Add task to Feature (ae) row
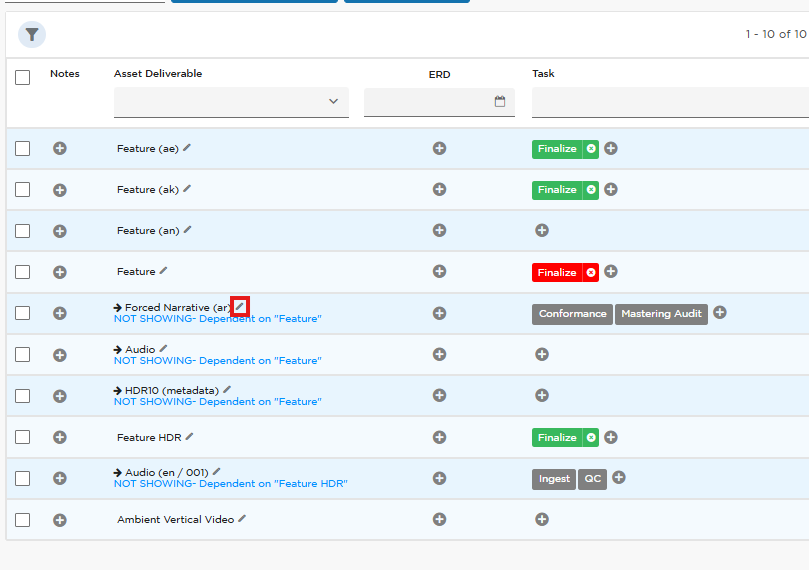Viewport: 809px width, 570px height. (x=611, y=149)
